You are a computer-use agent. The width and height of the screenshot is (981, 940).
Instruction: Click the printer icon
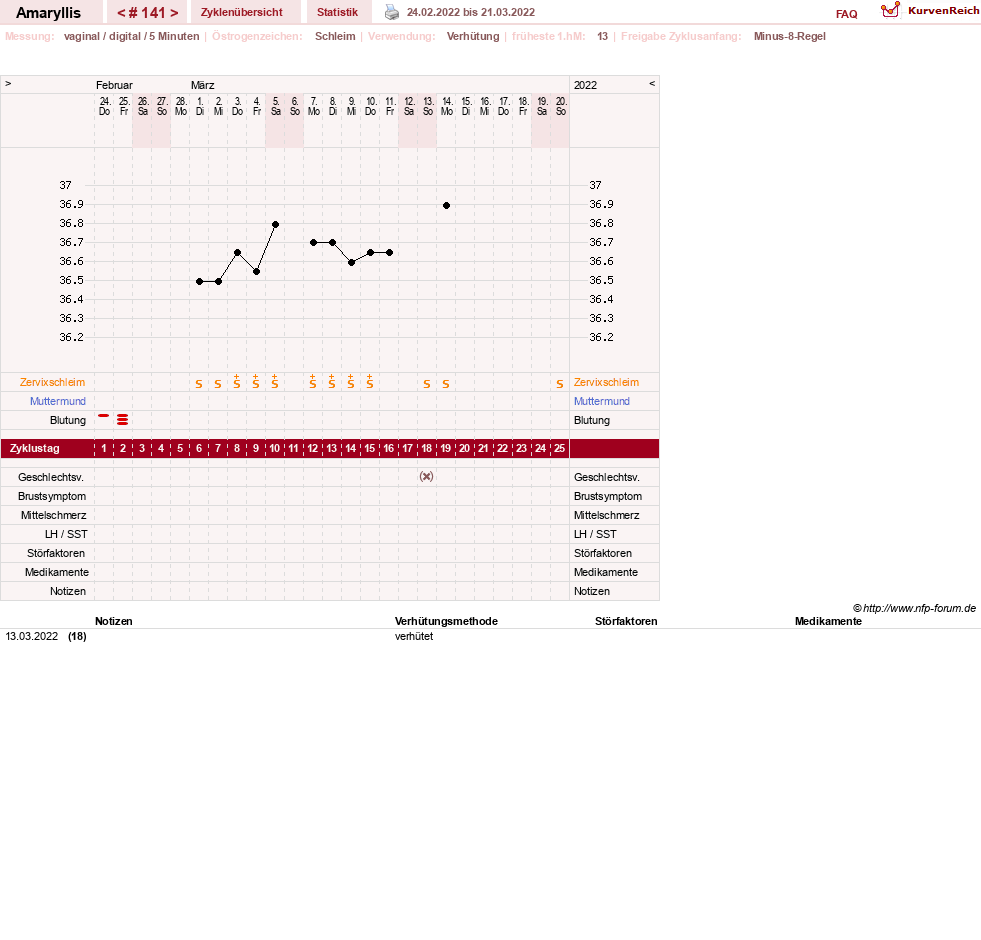(392, 12)
